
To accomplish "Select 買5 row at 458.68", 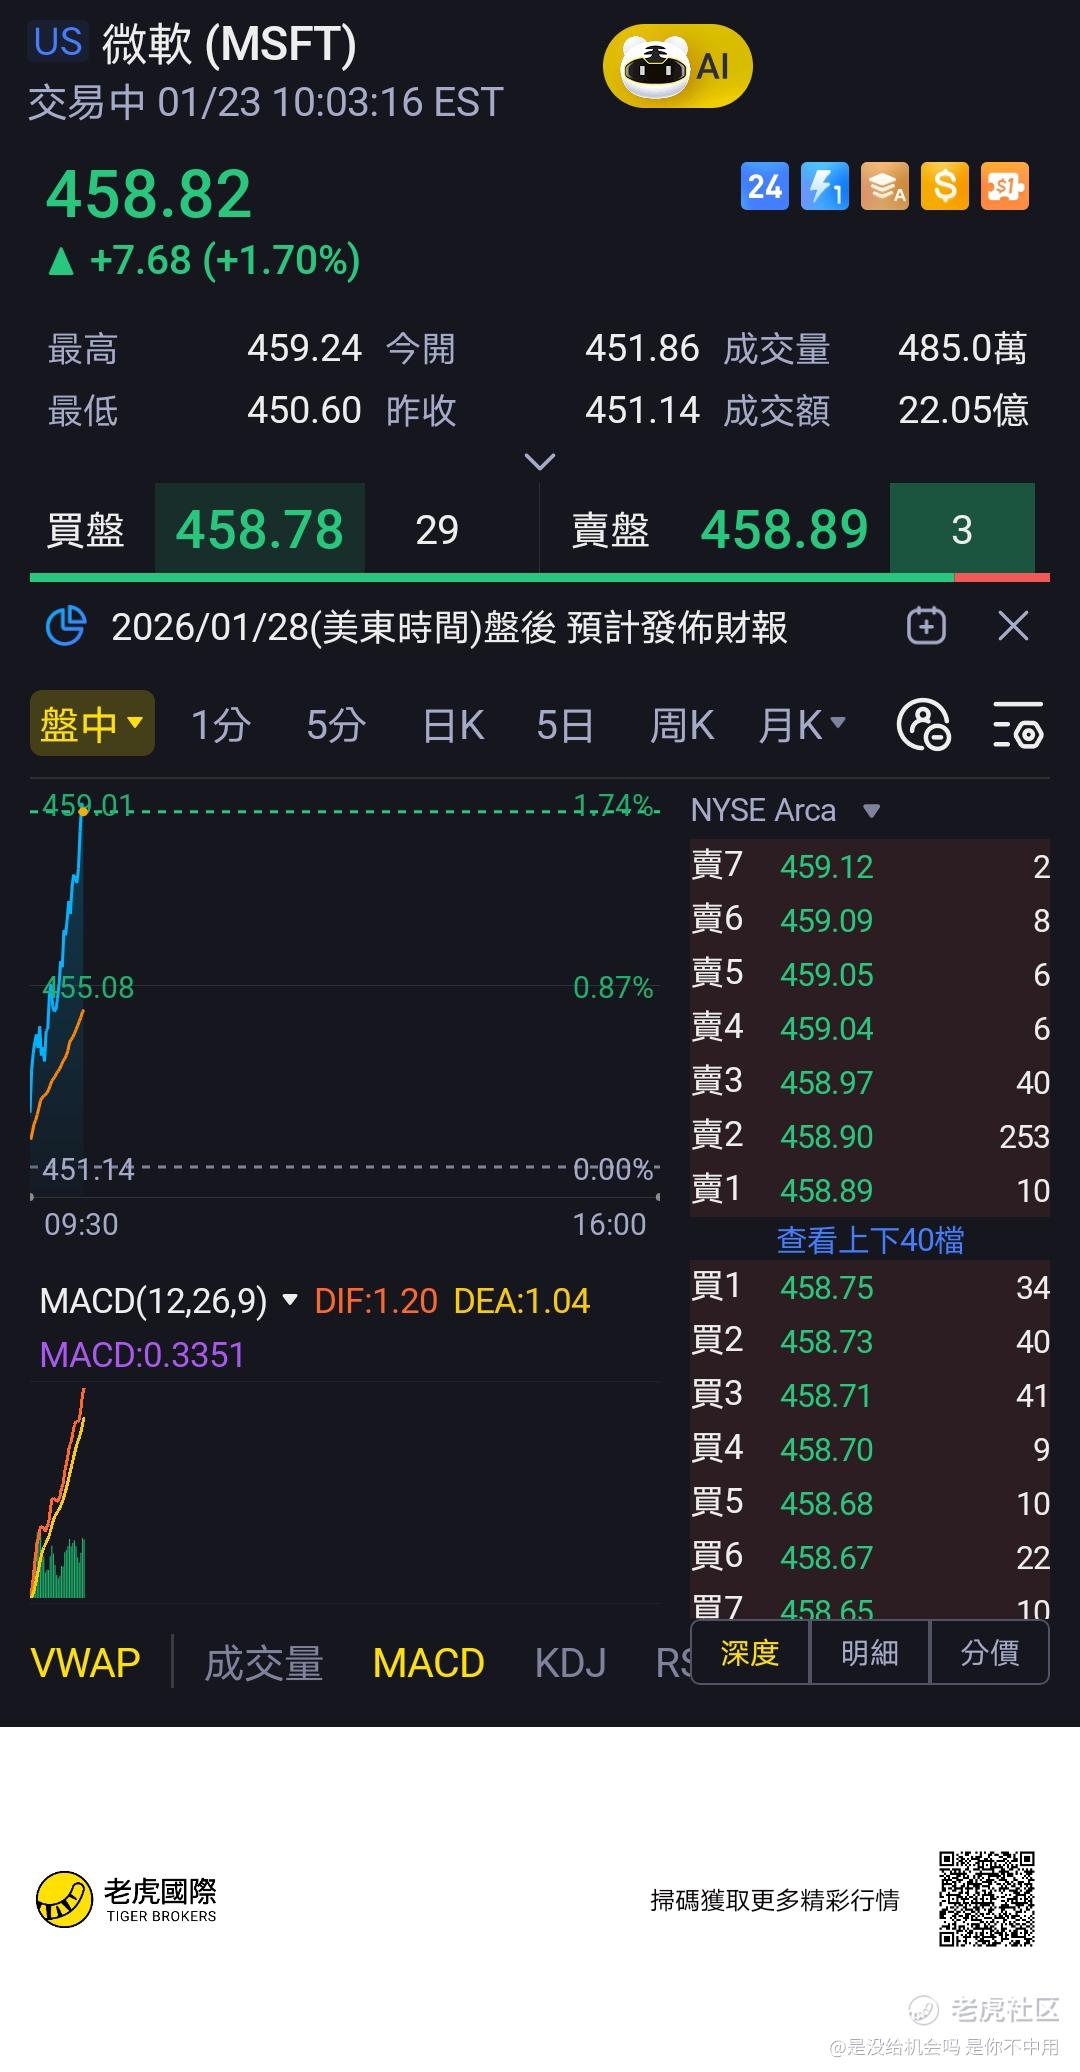I will pyautogui.click(x=870, y=1503).
